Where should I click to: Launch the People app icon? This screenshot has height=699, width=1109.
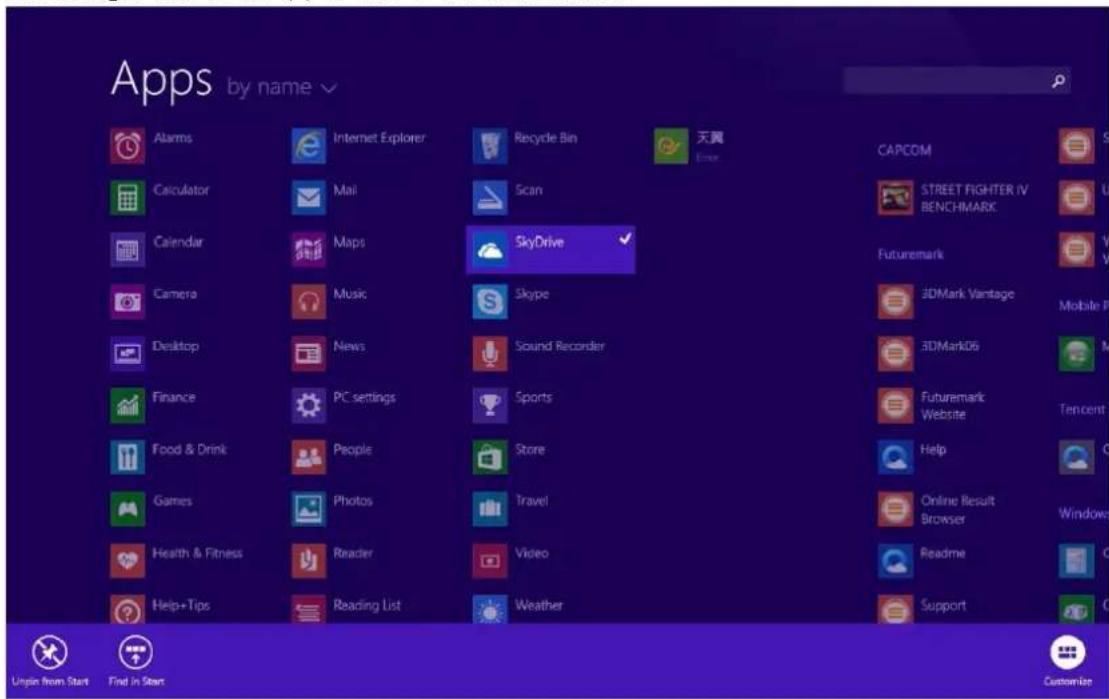[x=308, y=457]
